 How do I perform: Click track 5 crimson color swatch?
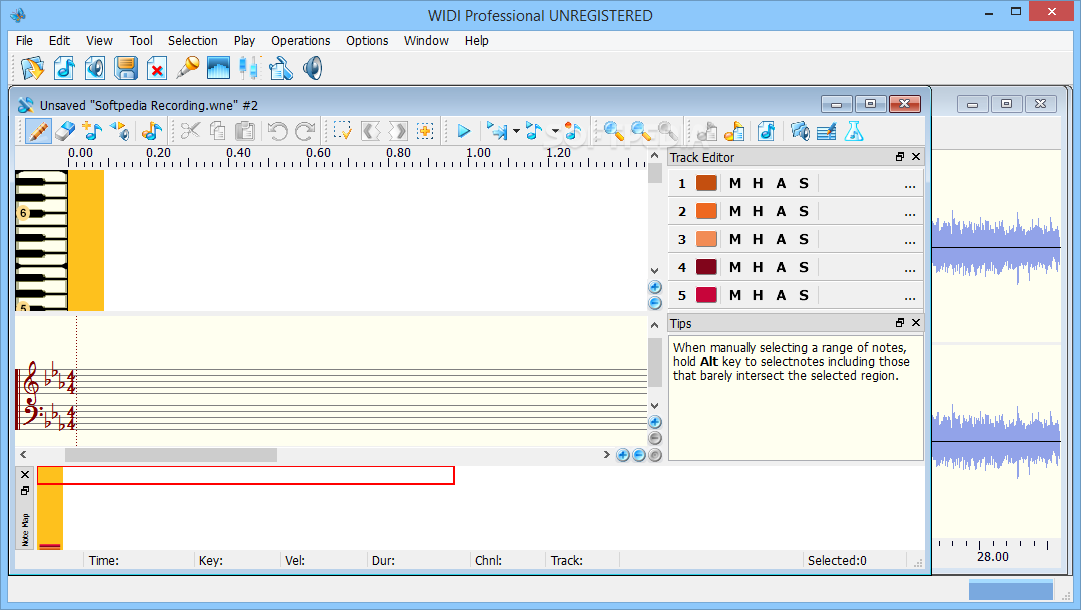click(x=707, y=295)
